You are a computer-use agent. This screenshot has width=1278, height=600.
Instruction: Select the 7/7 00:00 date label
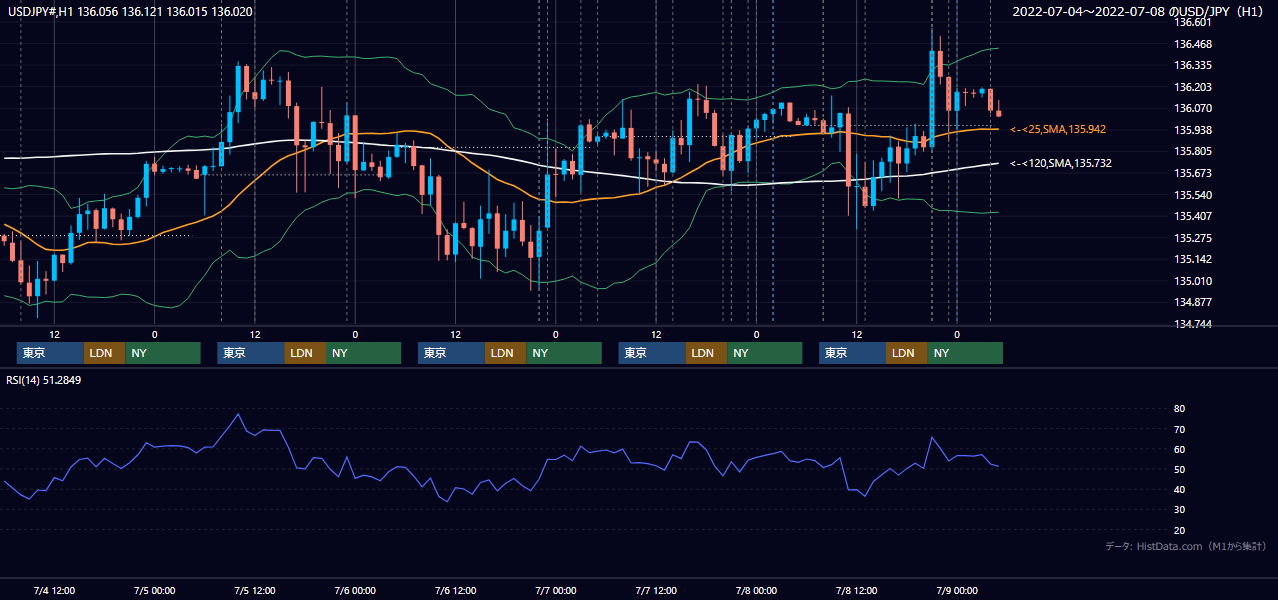coord(555,590)
